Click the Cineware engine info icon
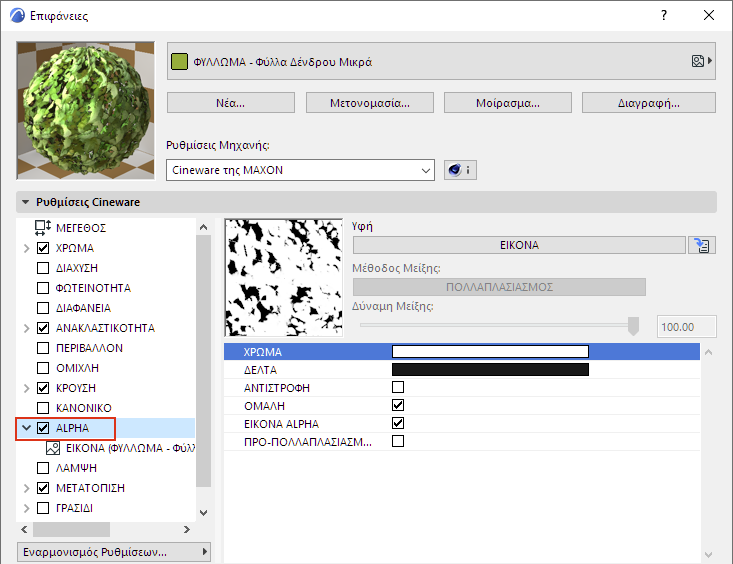 (x=460, y=170)
